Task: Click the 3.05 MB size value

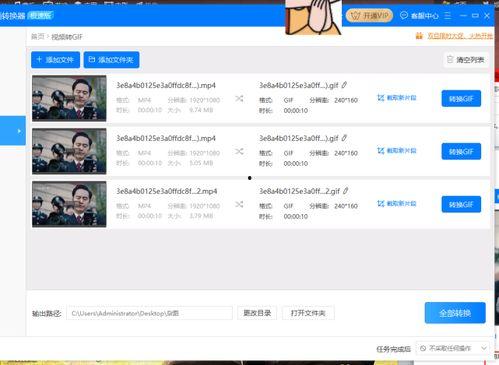Action: click(201, 163)
